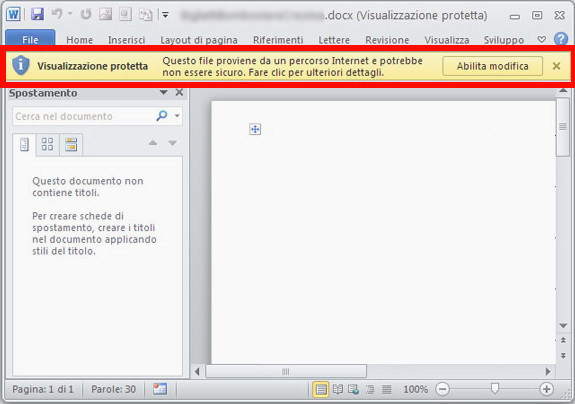Switch to the Home ribbon tab
The image size is (575, 404).
tap(79, 40)
